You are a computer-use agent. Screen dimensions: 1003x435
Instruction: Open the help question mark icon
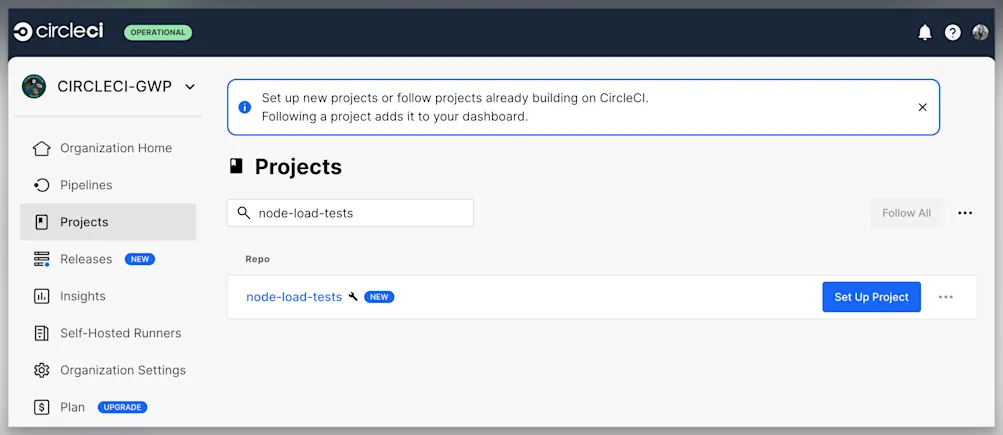pyautogui.click(x=952, y=33)
